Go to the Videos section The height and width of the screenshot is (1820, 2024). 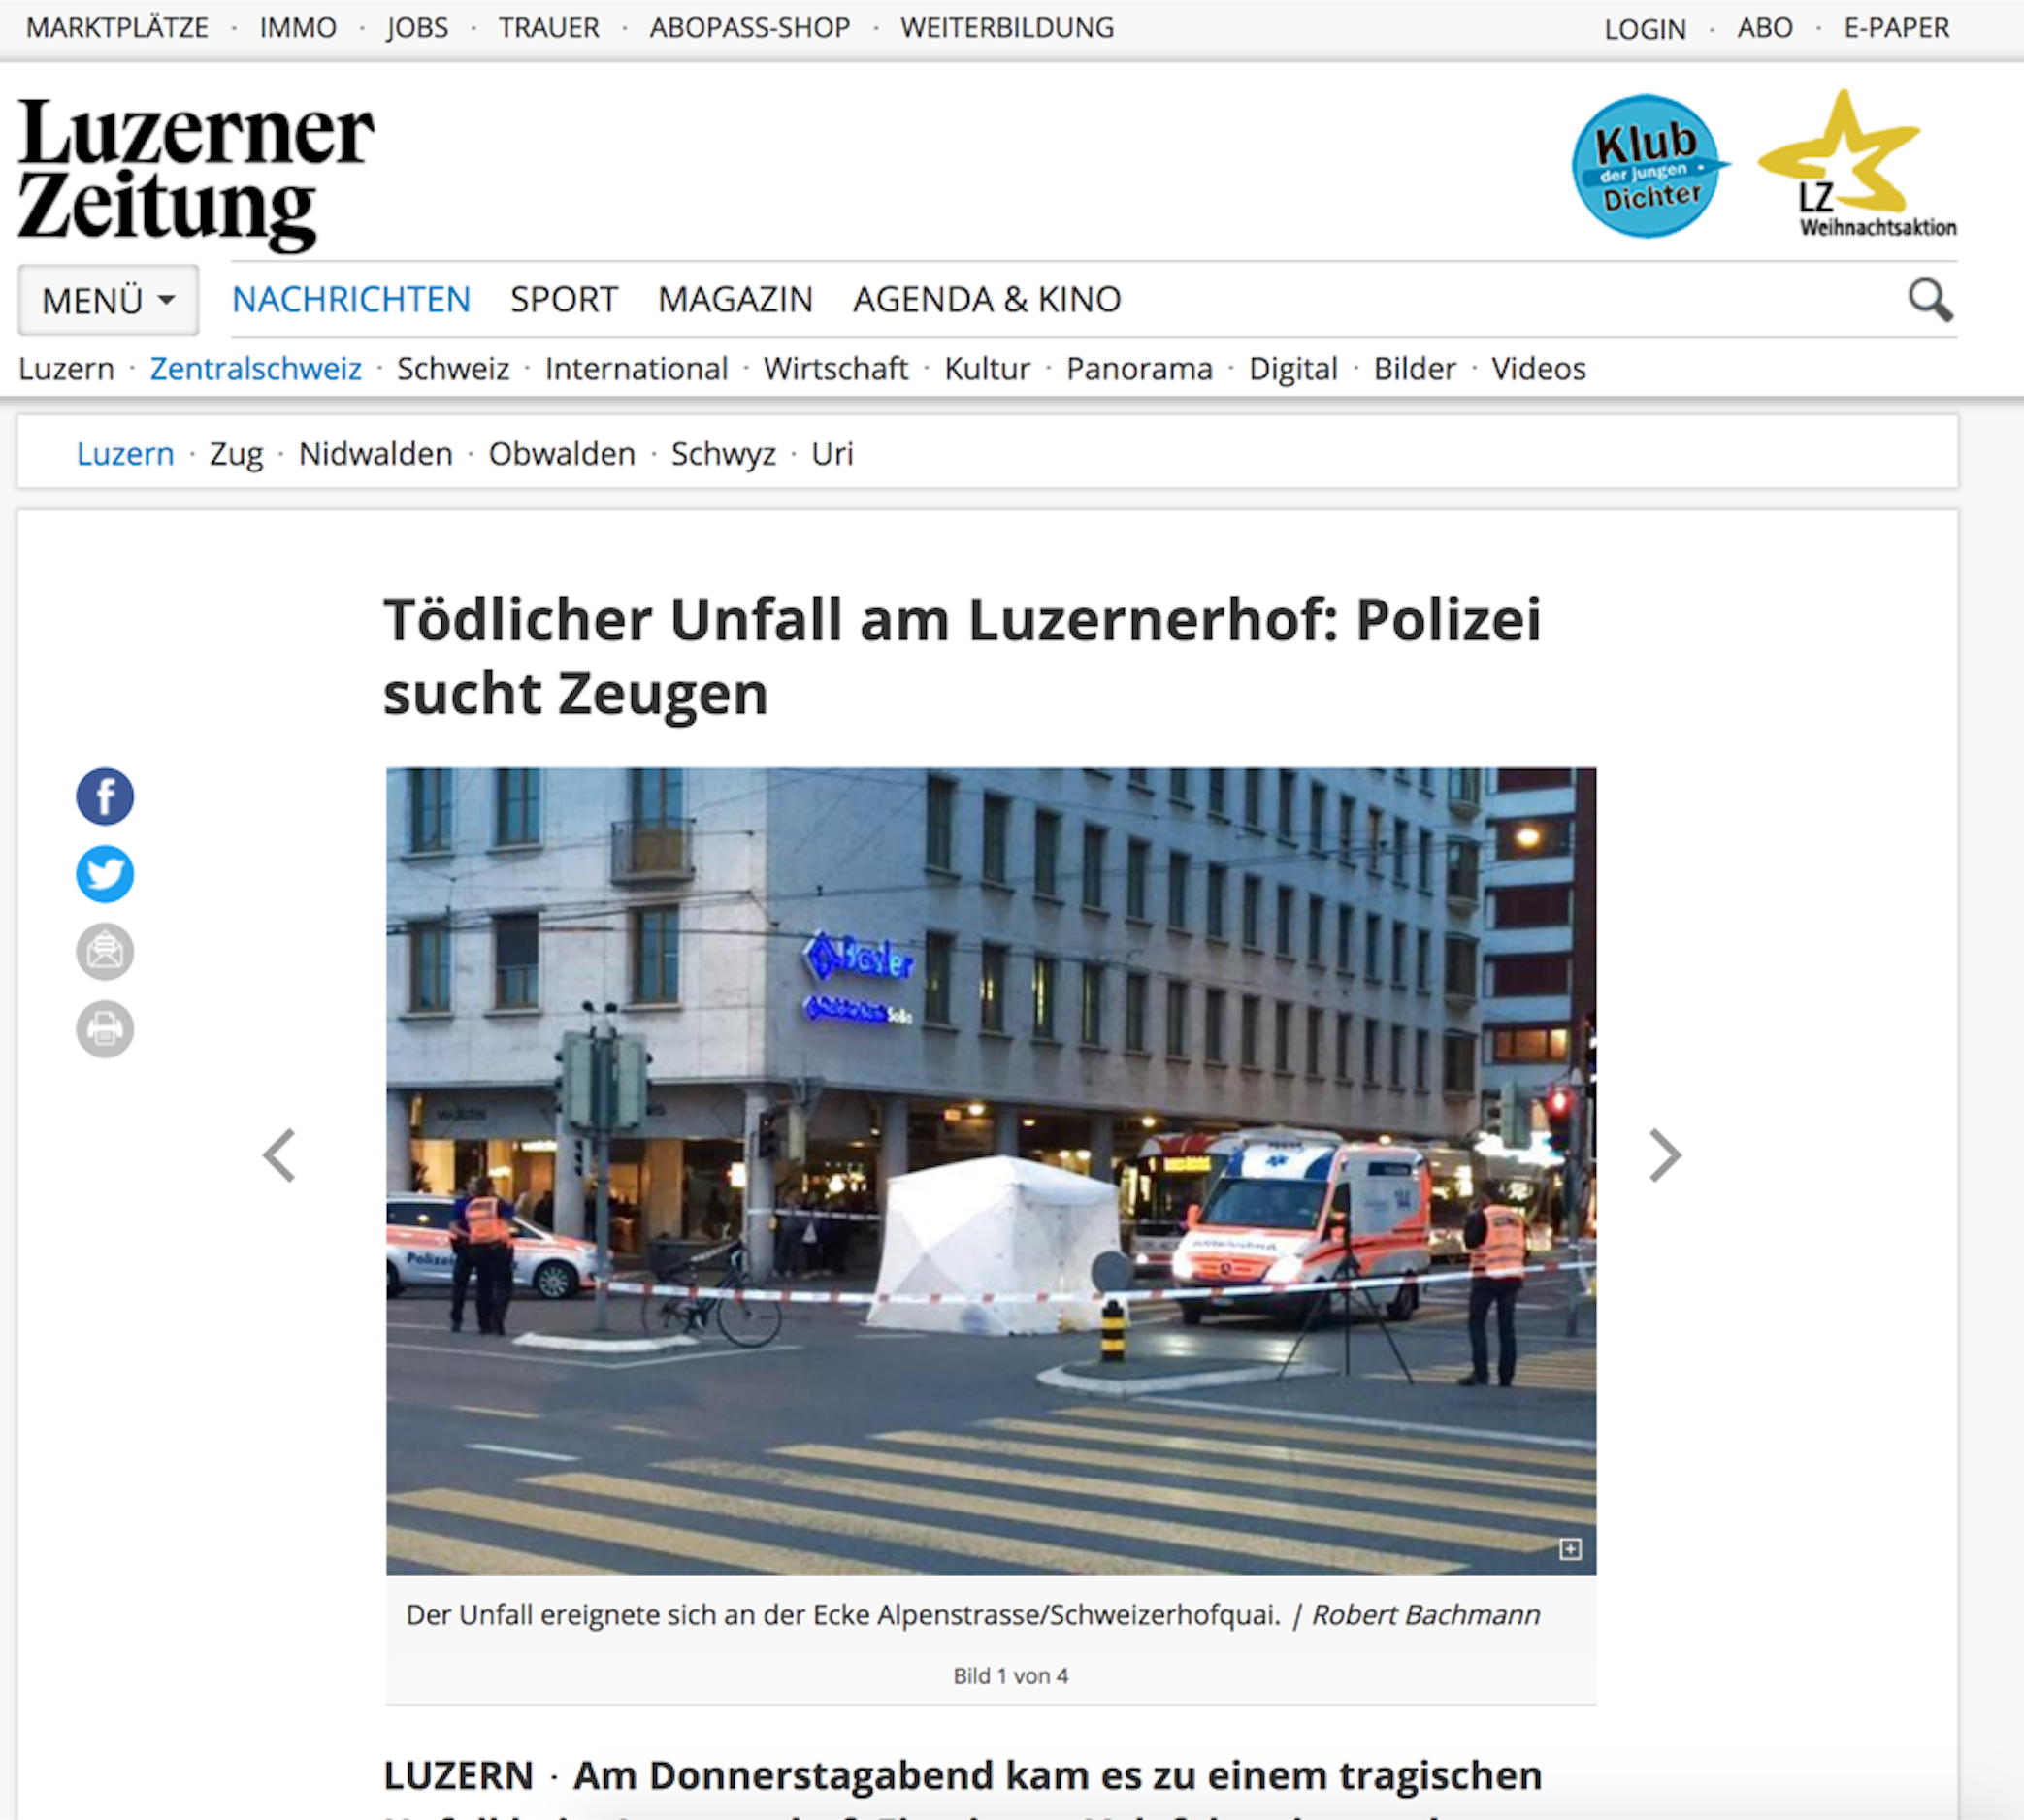(1538, 369)
